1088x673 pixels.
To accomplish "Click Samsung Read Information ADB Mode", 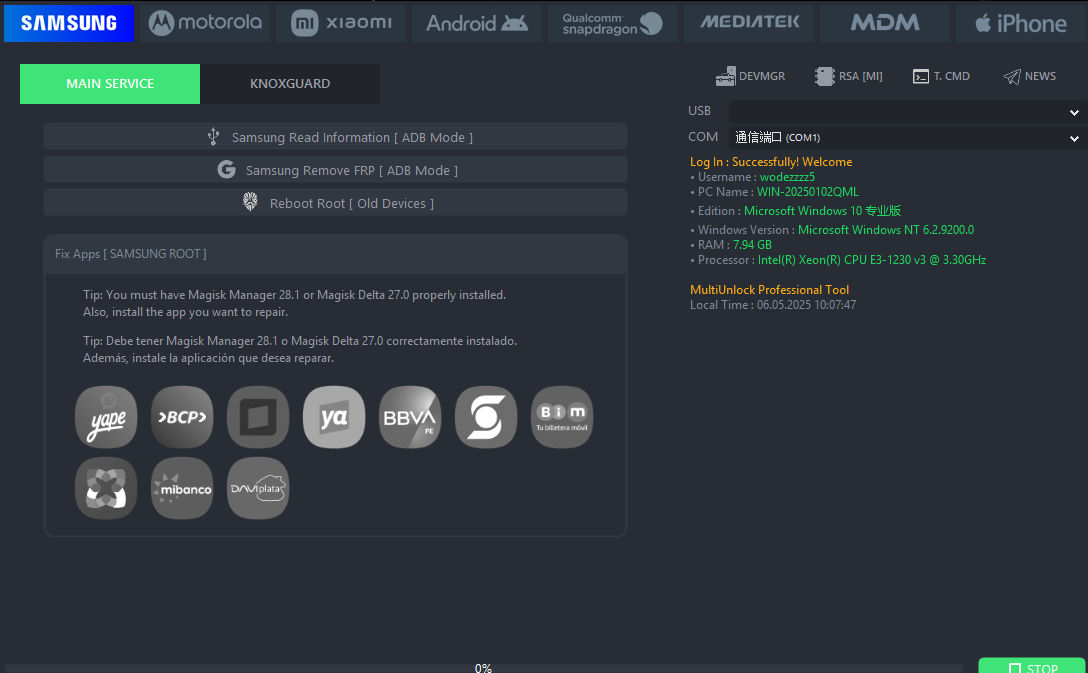I will click(336, 137).
